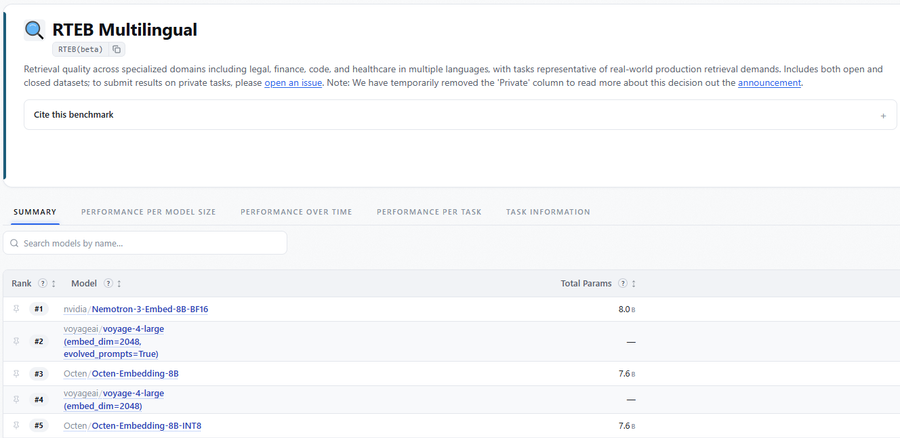The image size is (900, 438).
Task: Click the help icon beside Total Params
Action: pyautogui.click(x=623, y=284)
